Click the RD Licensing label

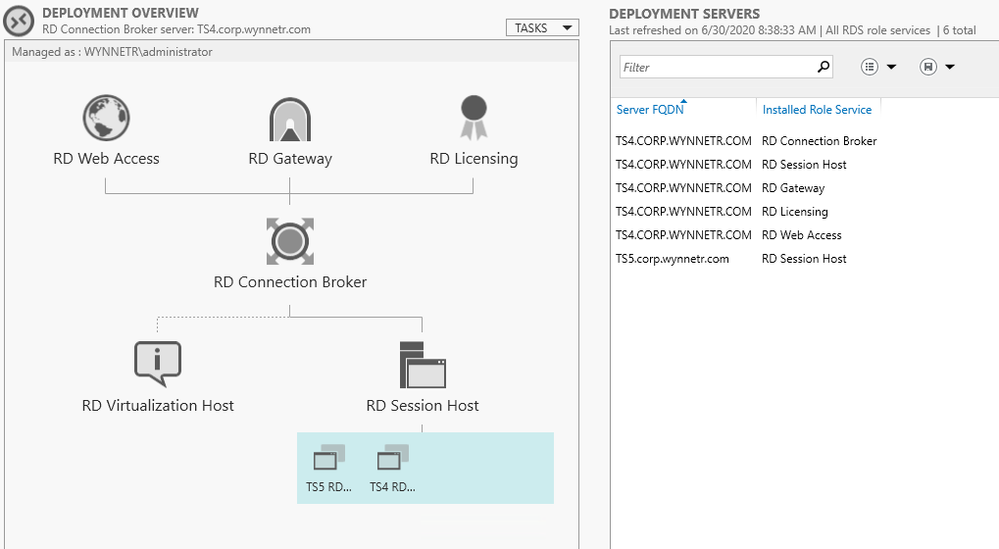point(473,159)
